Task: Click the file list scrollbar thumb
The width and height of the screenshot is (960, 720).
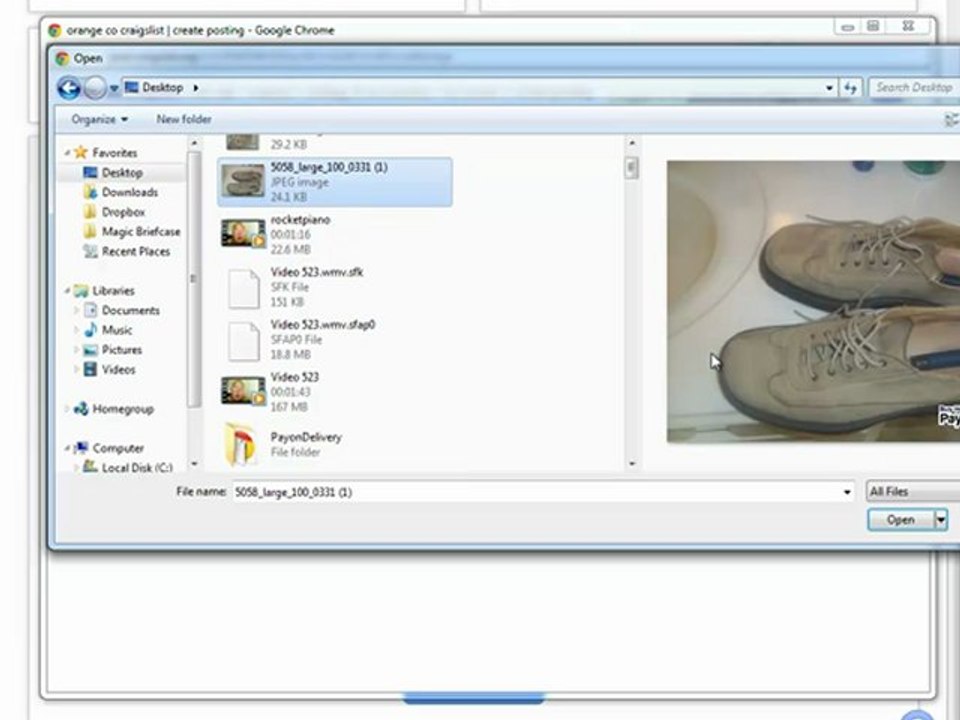Action: pyautogui.click(x=632, y=168)
